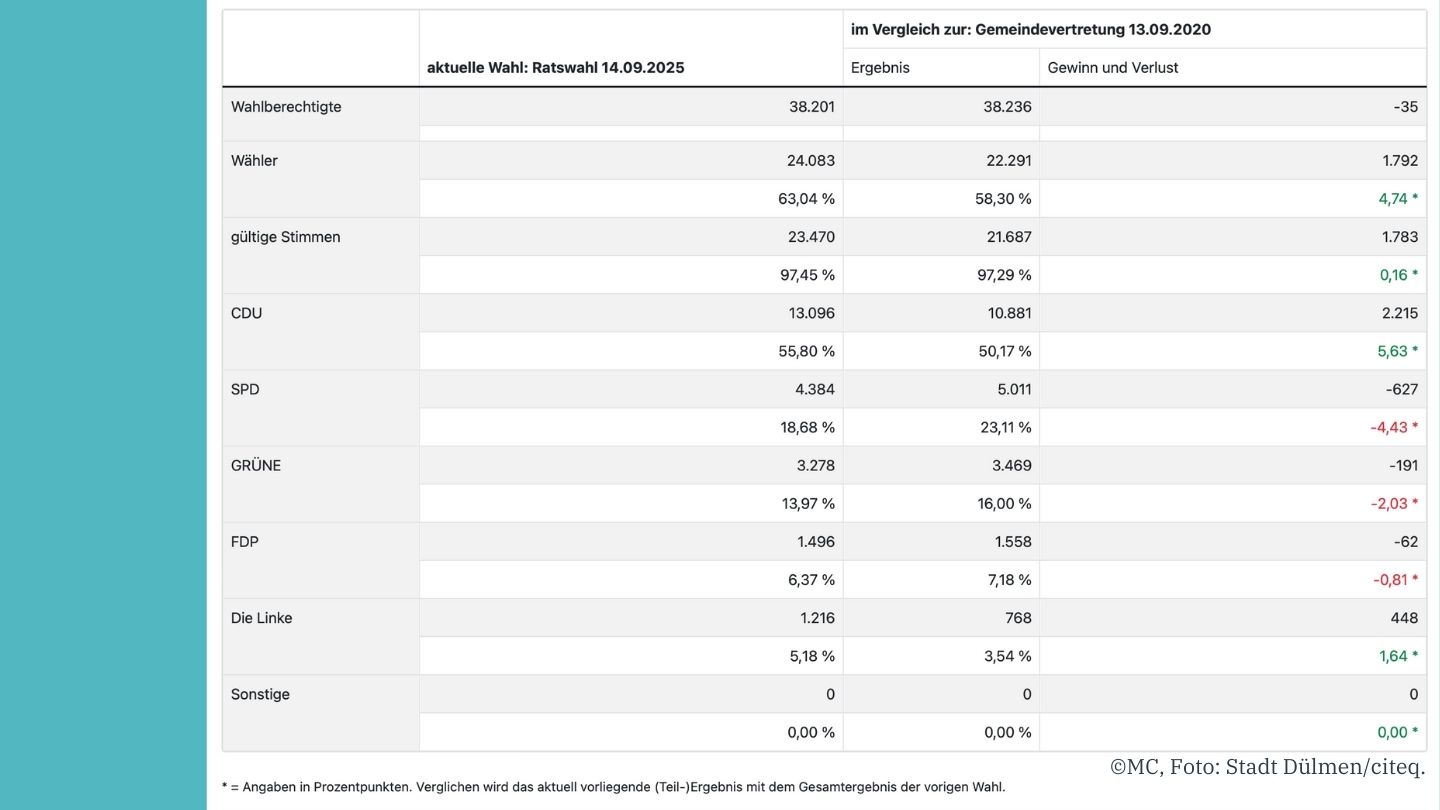Viewport: 1440px width, 810px height.
Task: Select the 'Wähler' row label
Action: pos(254,161)
